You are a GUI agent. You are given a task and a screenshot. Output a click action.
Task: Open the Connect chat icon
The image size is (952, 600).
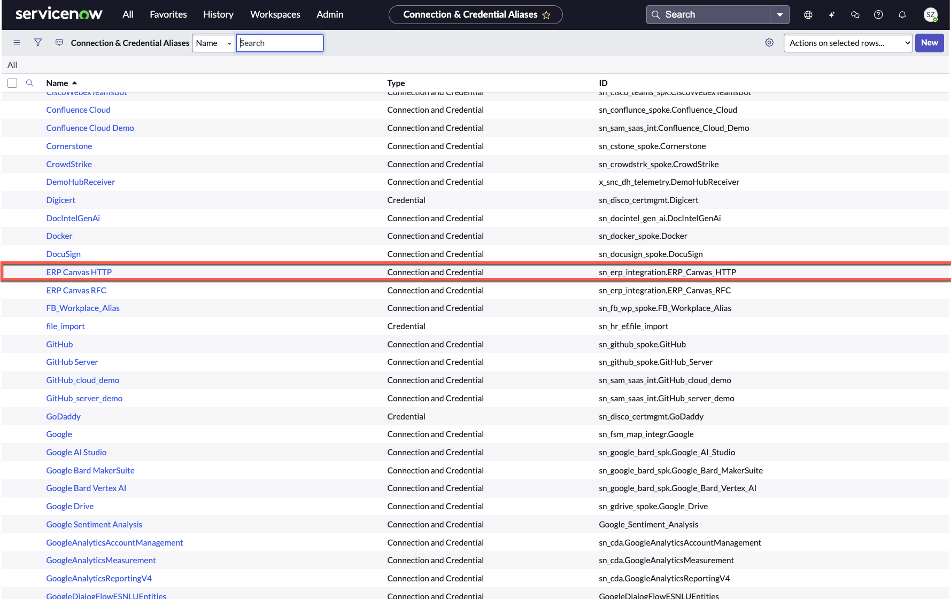pos(854,14)
